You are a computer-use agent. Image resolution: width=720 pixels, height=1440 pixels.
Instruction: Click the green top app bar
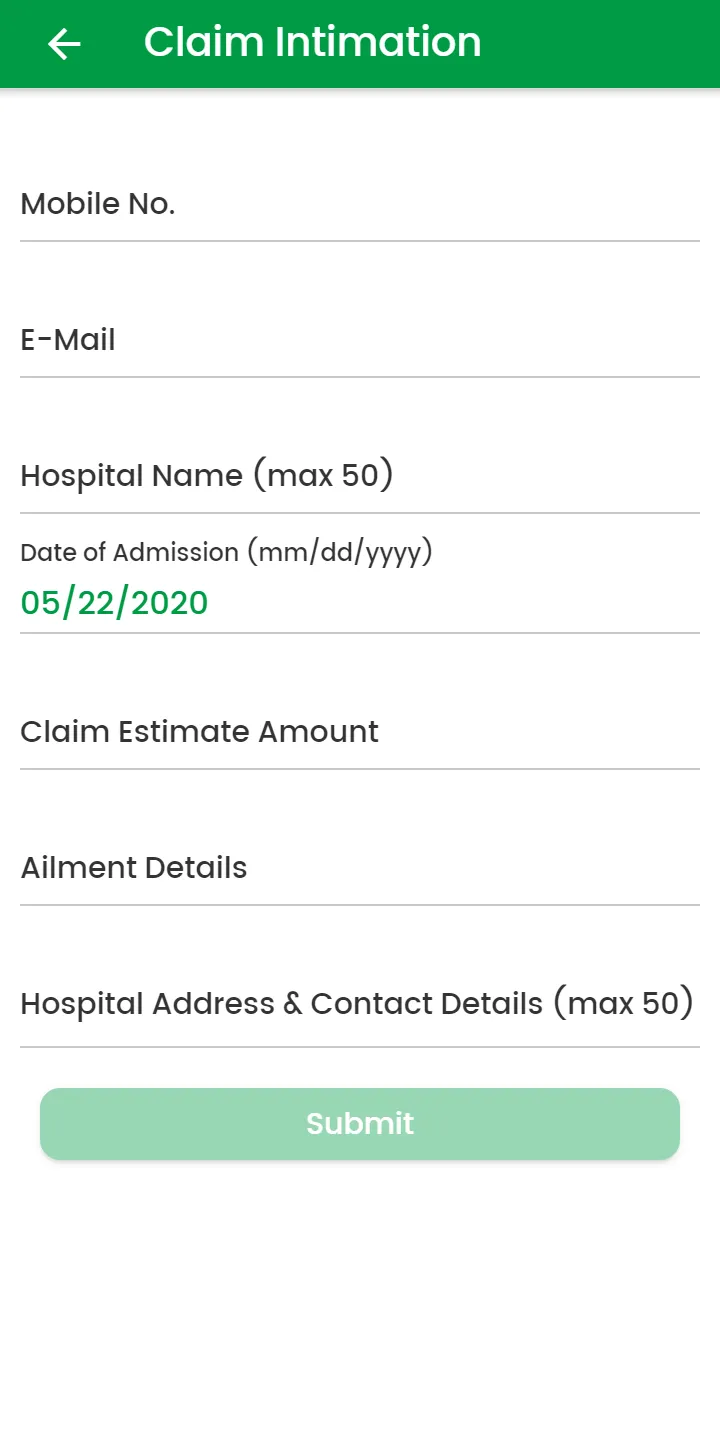[x=600, y=44]
